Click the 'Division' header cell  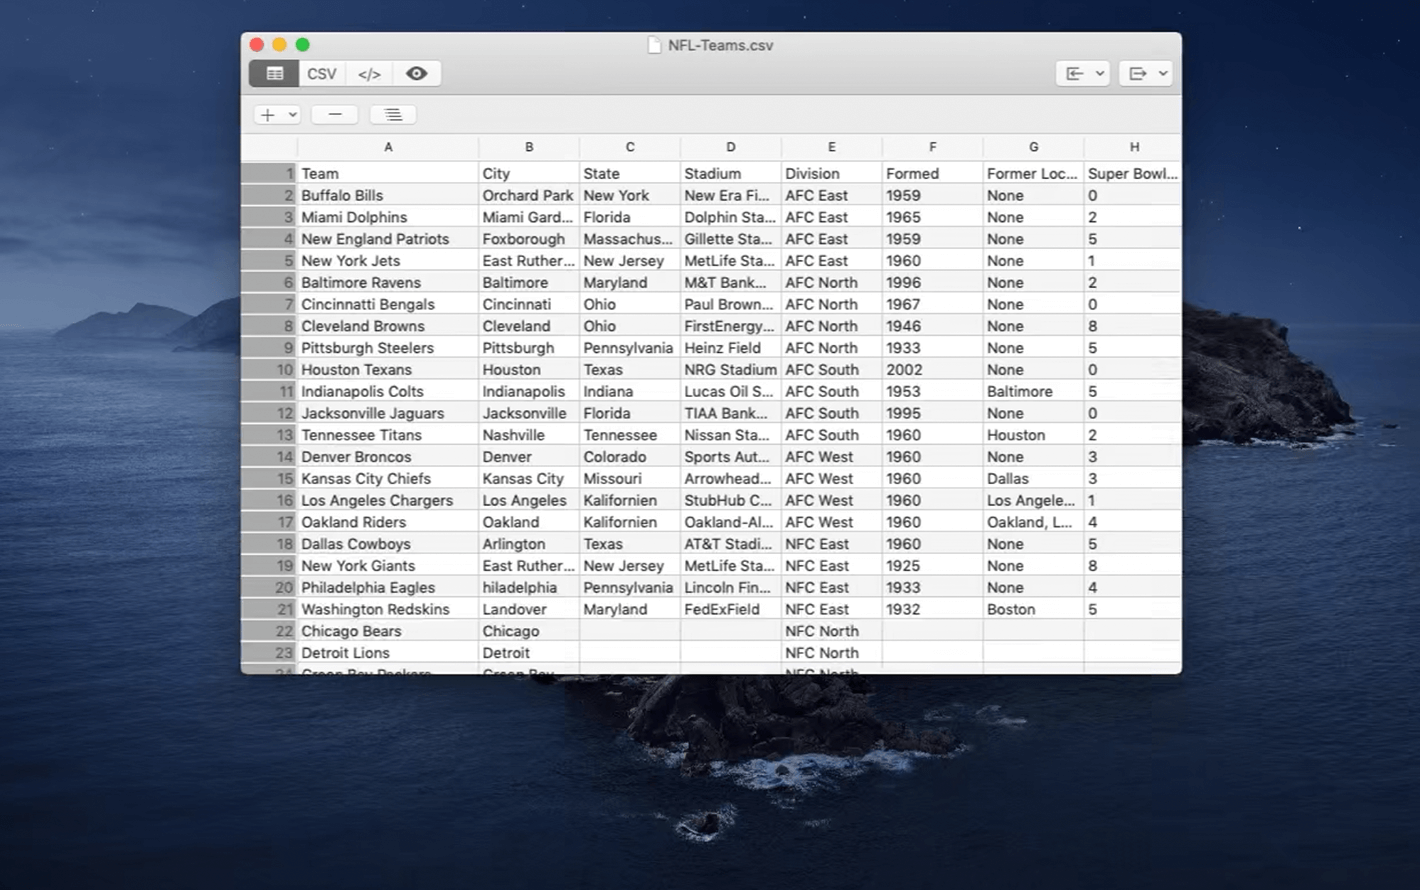[x=832, y=173]
